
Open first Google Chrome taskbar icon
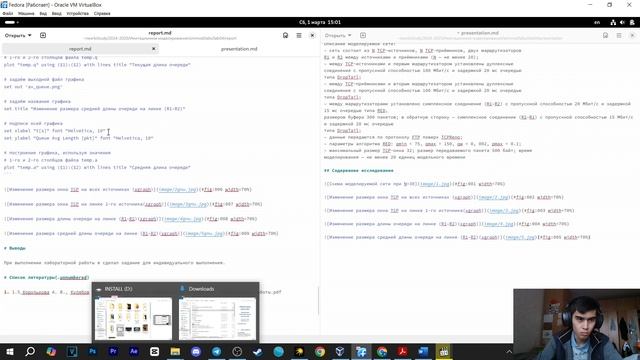(x=320, y=351)
